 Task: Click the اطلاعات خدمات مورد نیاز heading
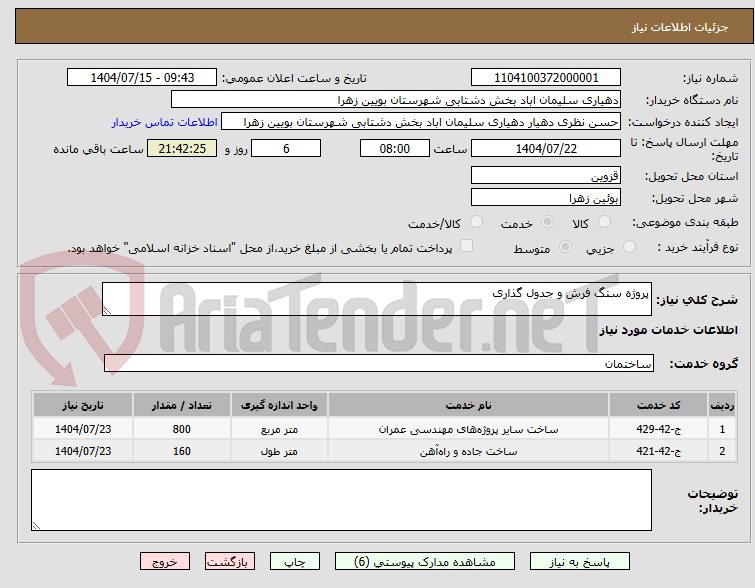click(x=668, y=330)
